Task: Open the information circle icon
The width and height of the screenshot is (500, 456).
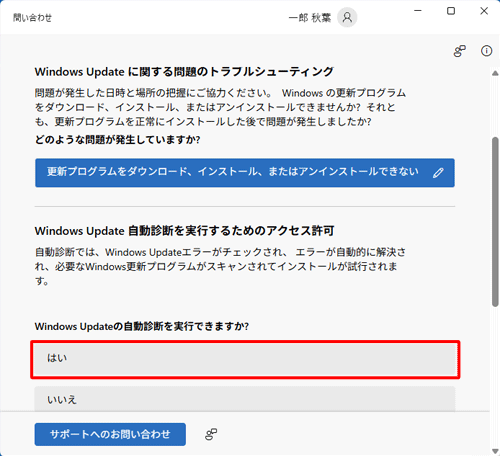Action: tap(486, 51)
